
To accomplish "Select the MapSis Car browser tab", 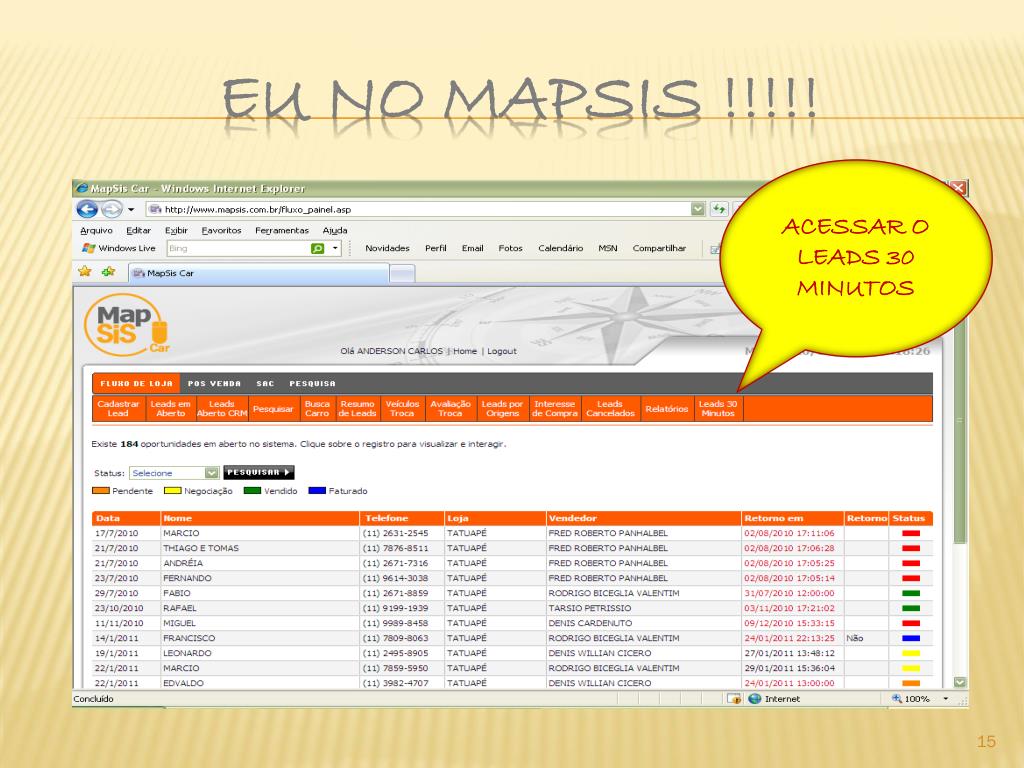I will pos(259,273).
